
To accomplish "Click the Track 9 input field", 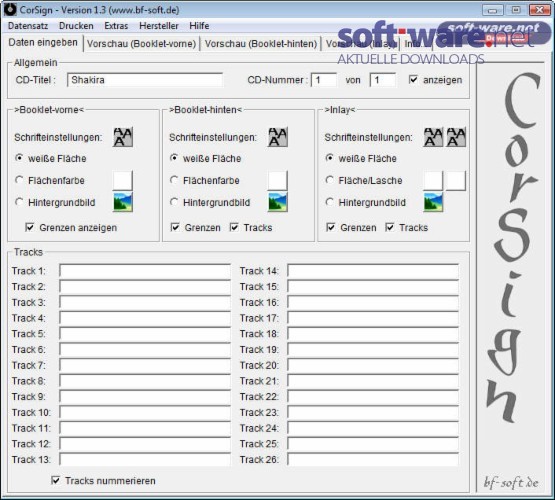I will (x=145, y=397).
